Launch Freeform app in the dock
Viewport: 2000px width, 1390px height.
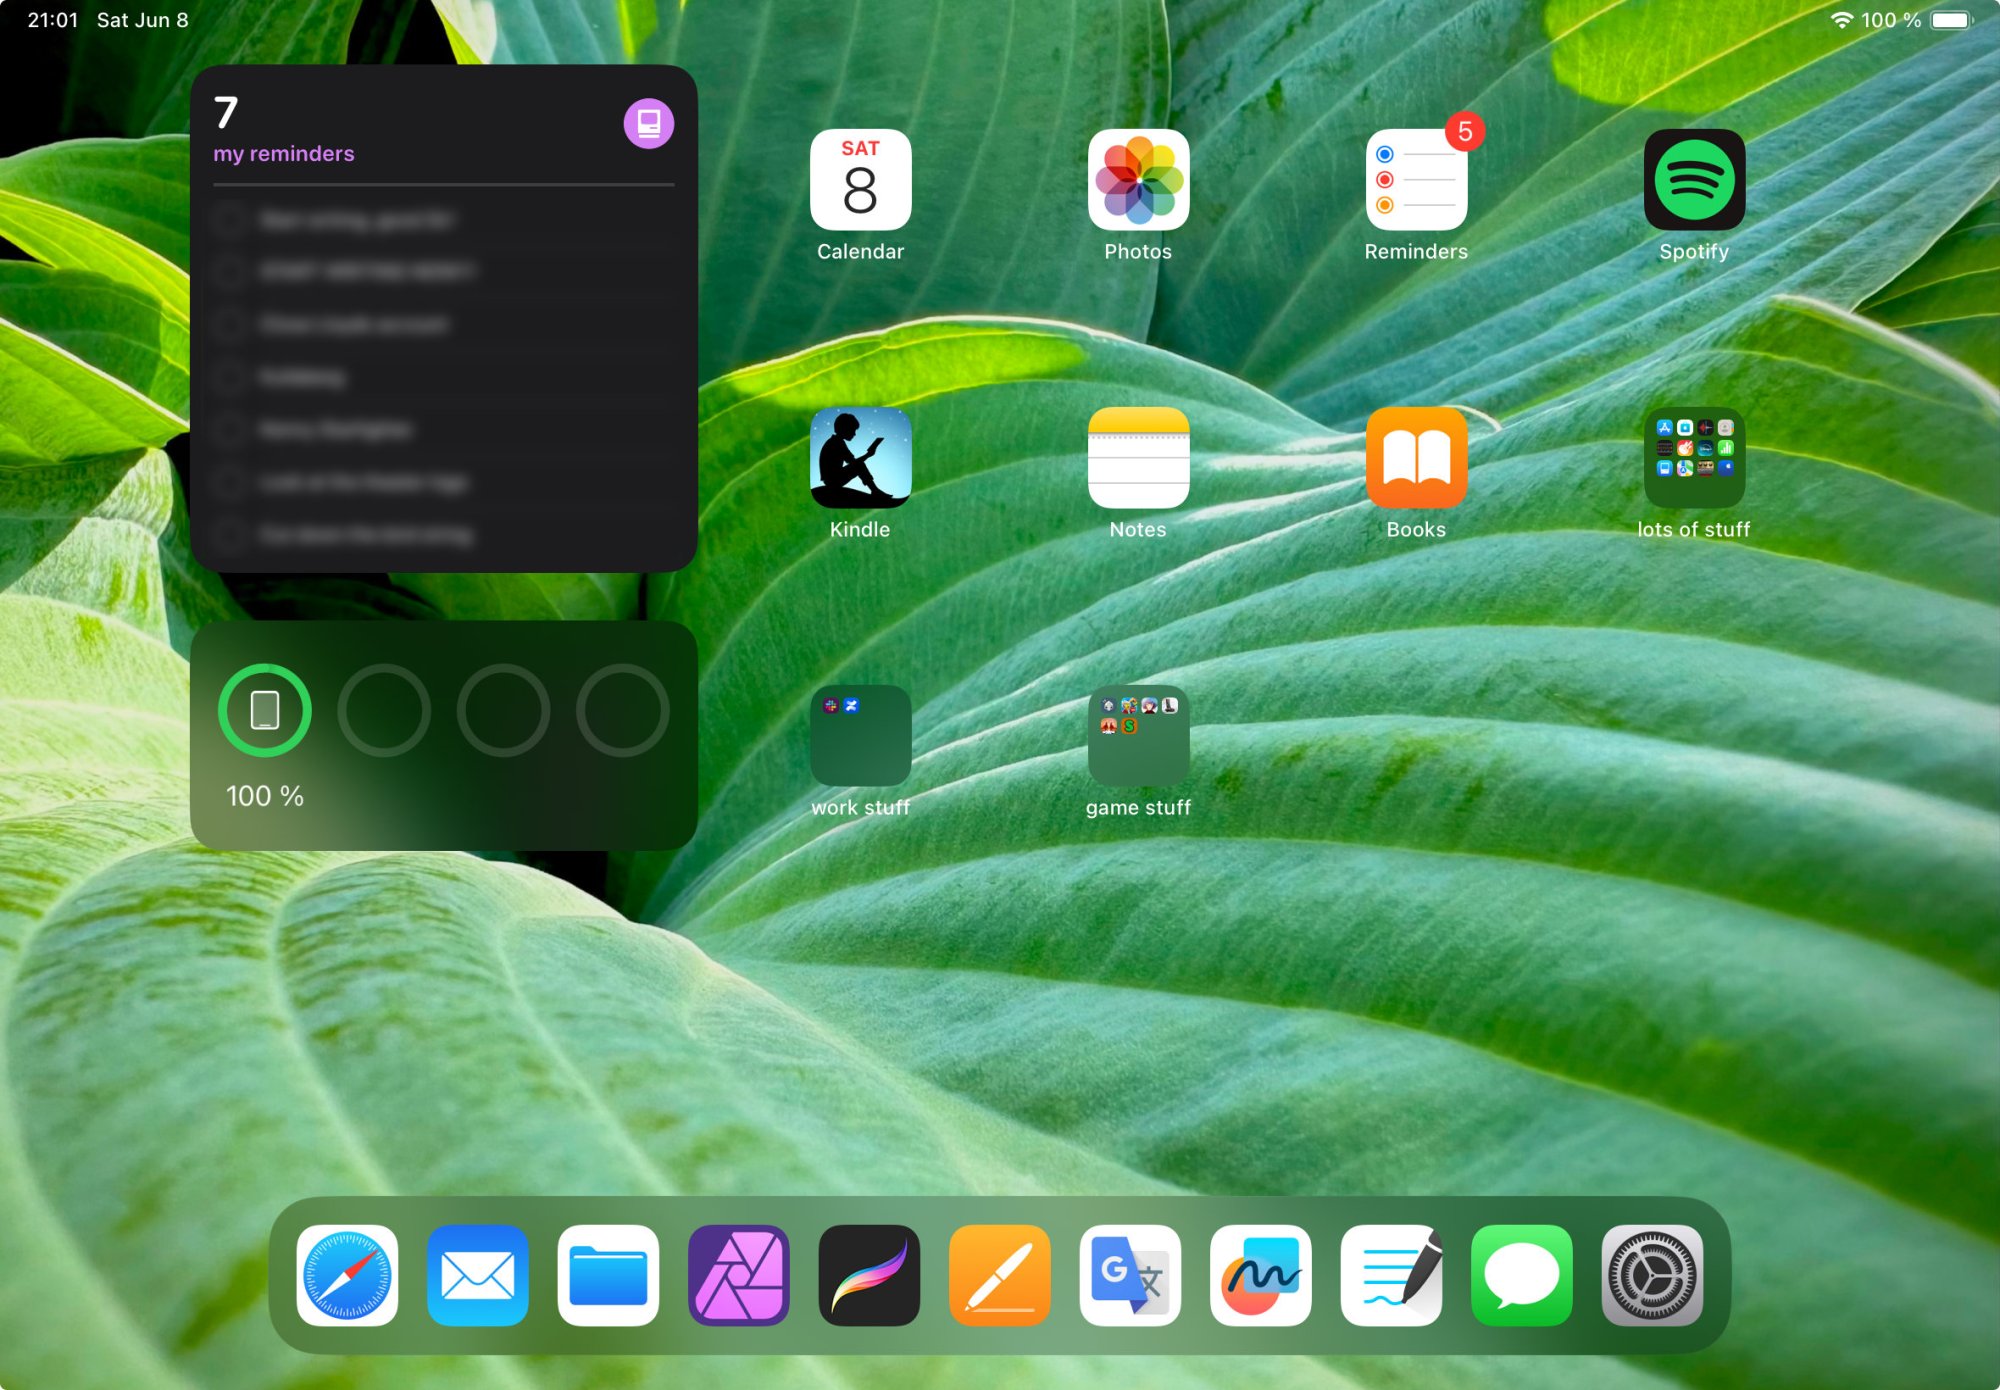click(1260, 1275)
